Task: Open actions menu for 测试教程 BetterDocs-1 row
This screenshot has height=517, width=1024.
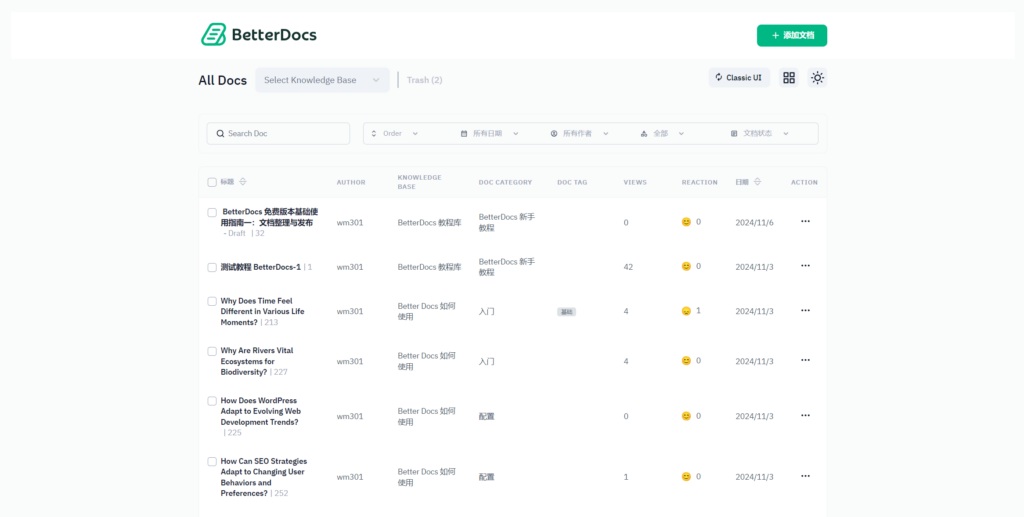Action: [805, 266]
